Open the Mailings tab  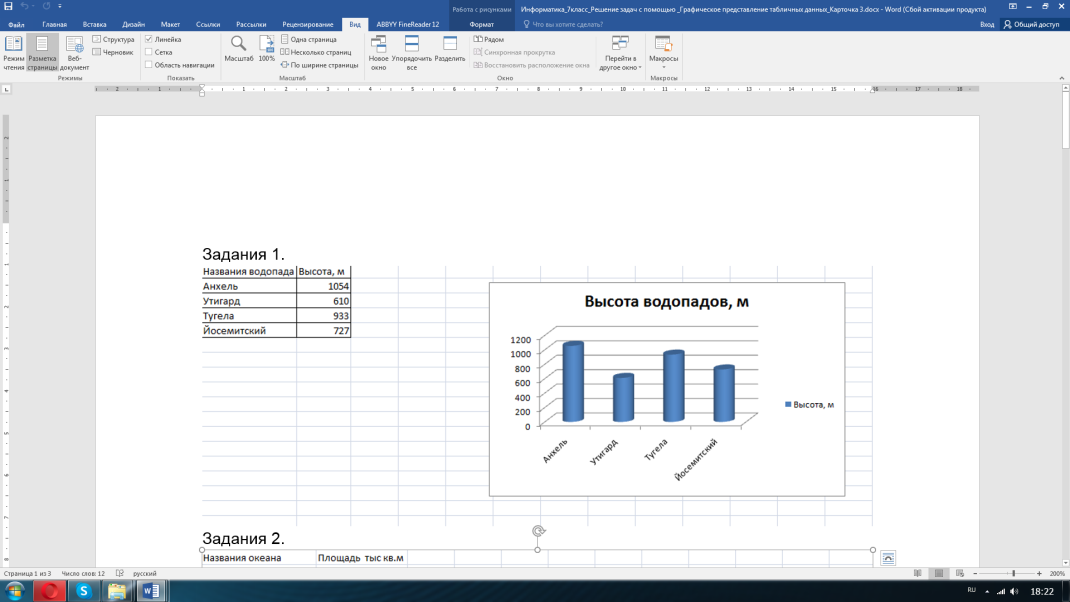(251, 25)
